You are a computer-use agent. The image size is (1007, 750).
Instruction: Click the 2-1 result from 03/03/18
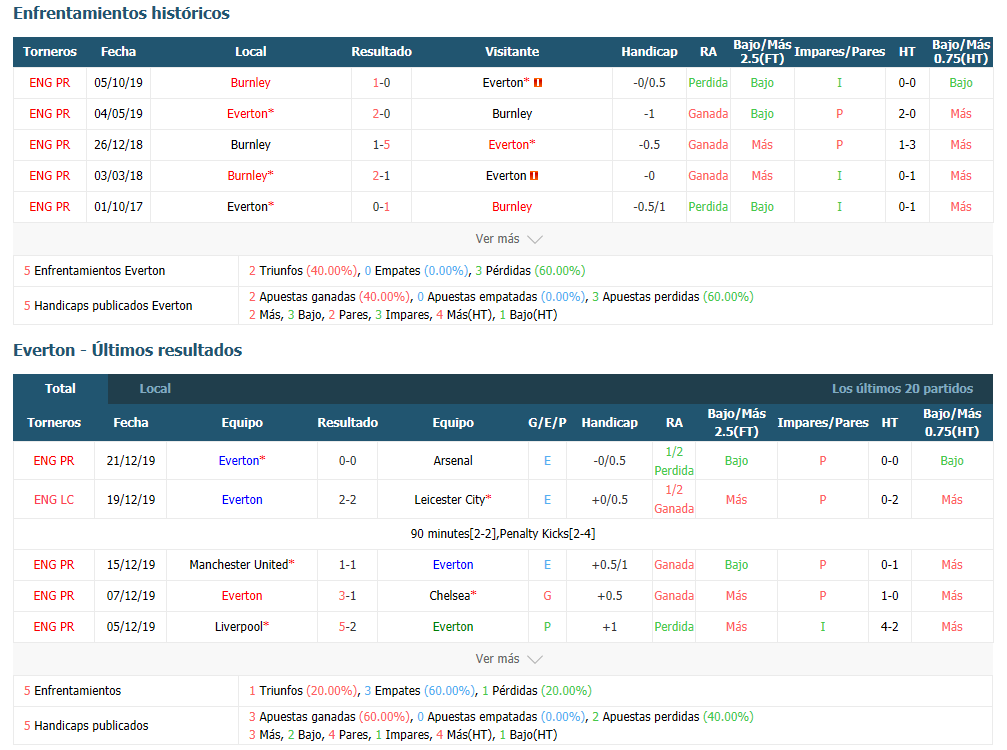[381, 176]
